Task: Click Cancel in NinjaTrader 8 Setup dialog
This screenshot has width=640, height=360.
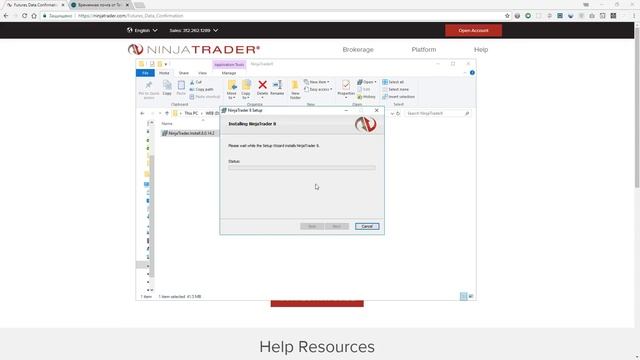Action: click(x=367, y=226)
